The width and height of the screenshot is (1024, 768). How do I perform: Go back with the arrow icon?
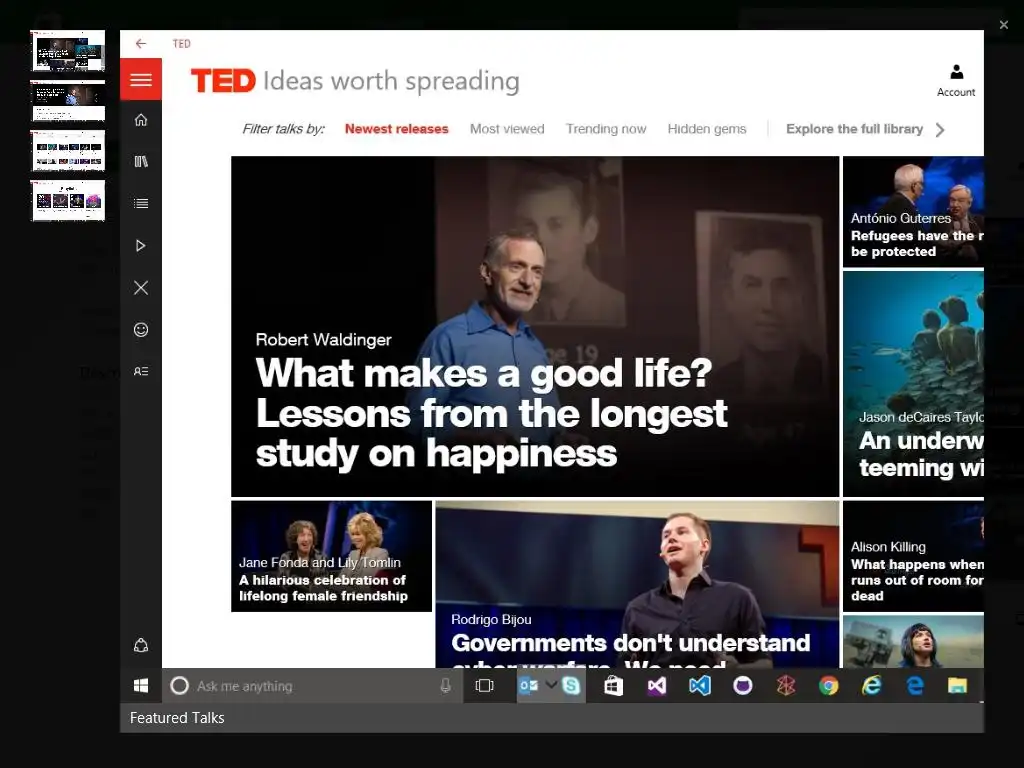[x=140, y=44]
